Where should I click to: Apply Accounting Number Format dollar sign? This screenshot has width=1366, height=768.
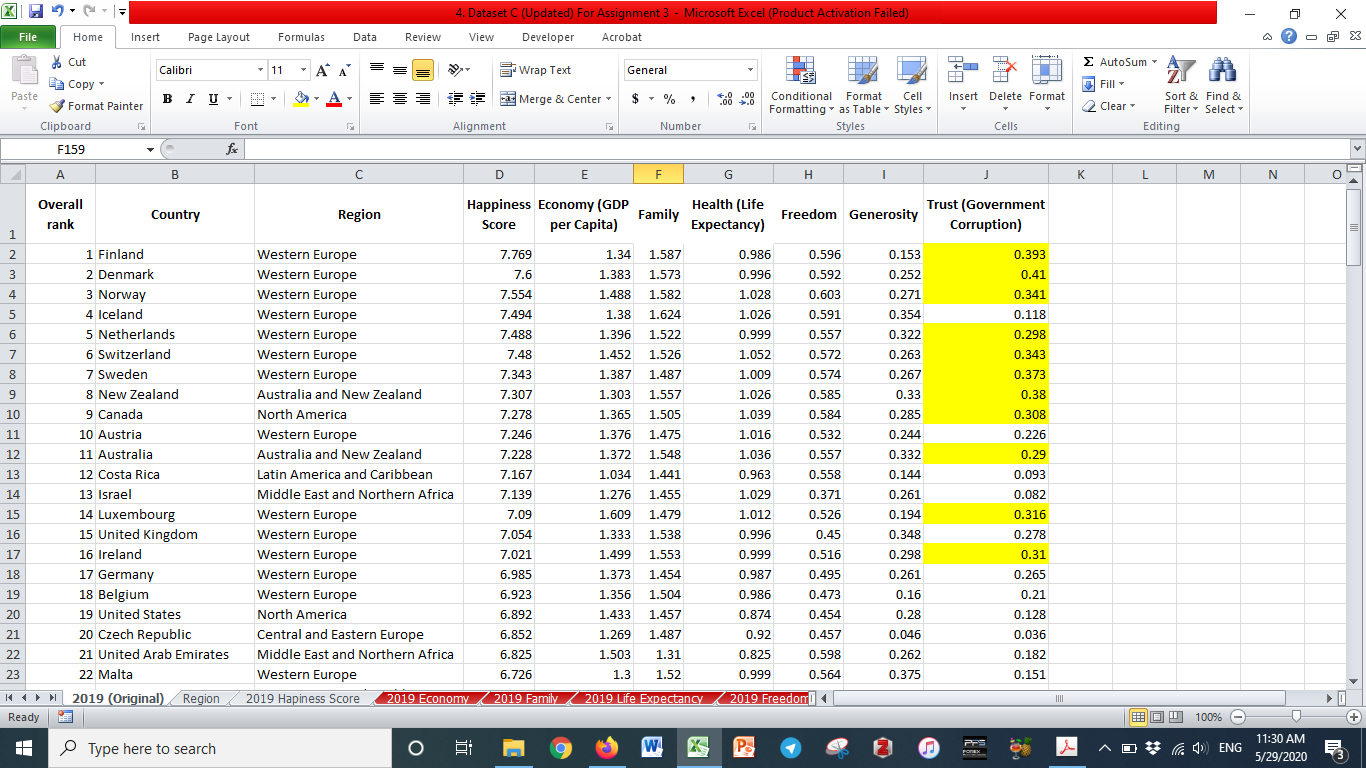636,99
